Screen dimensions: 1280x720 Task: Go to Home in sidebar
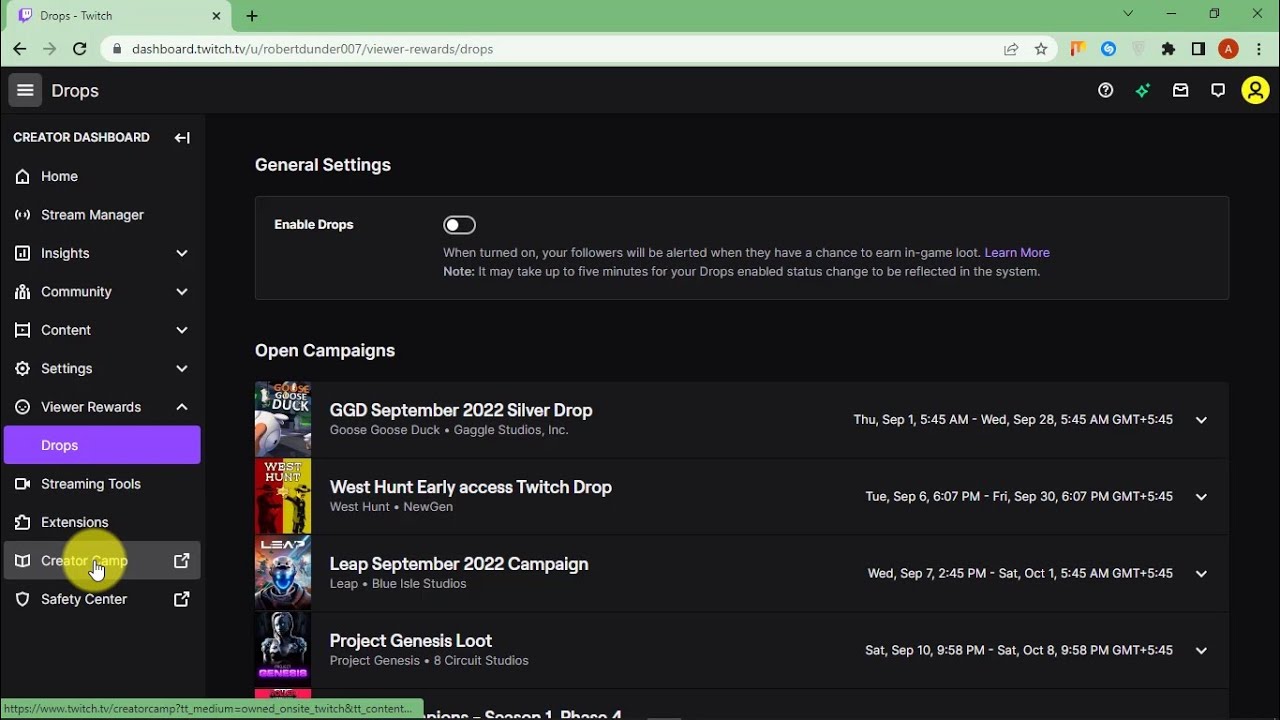tap(102, 176)
